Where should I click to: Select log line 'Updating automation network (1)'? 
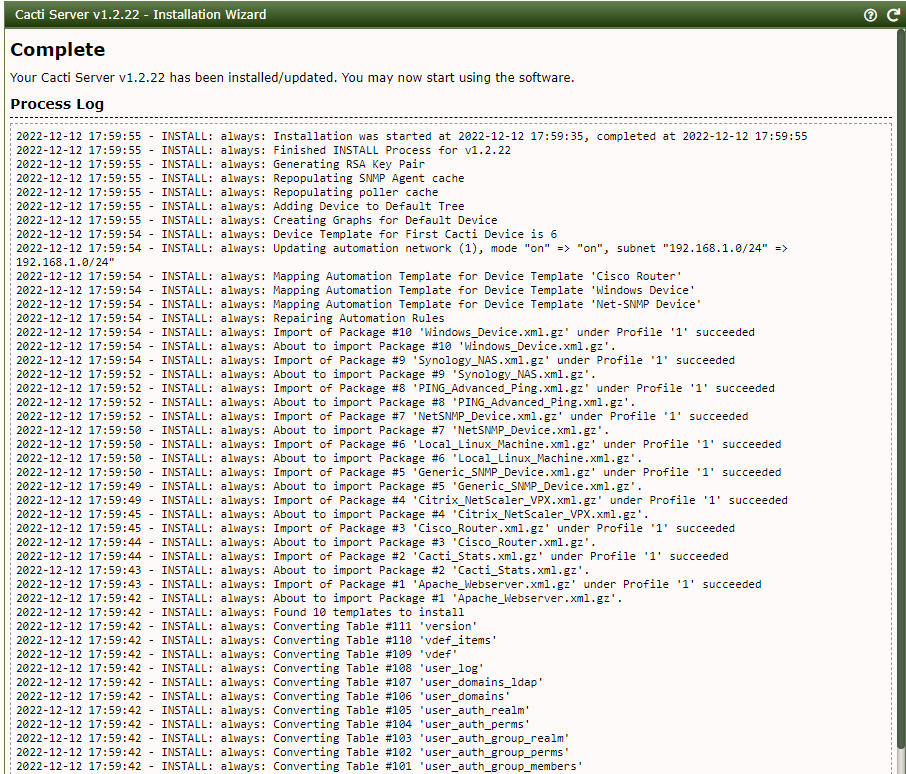(402, 255)
